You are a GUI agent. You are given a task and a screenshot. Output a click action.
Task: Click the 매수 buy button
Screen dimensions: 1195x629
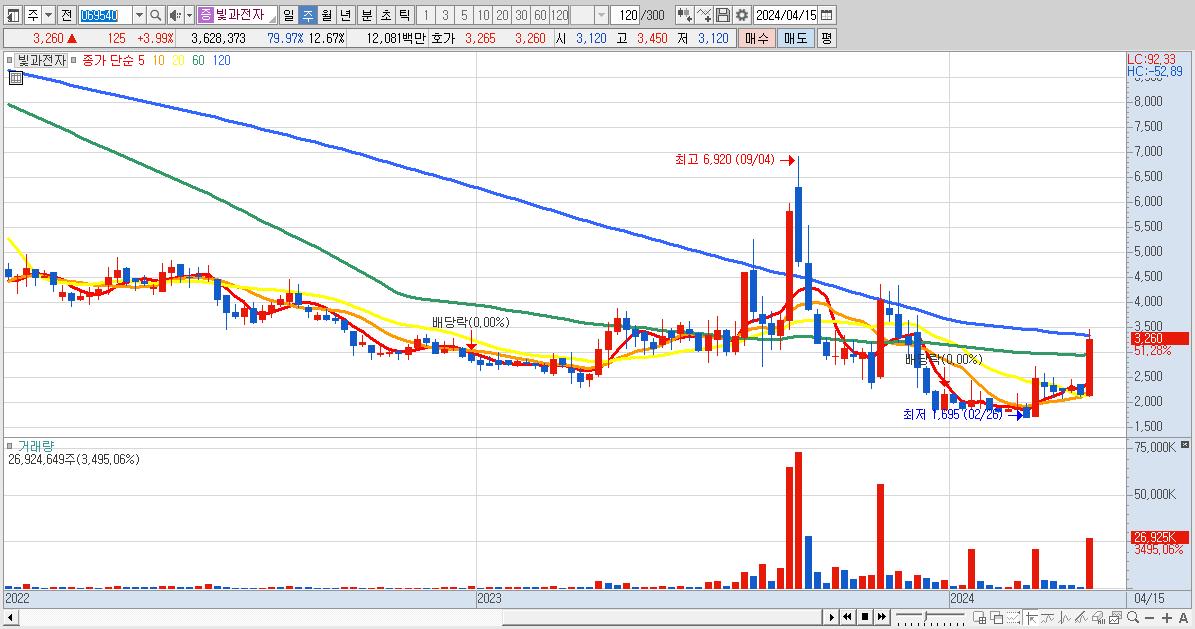coord(757,38)
